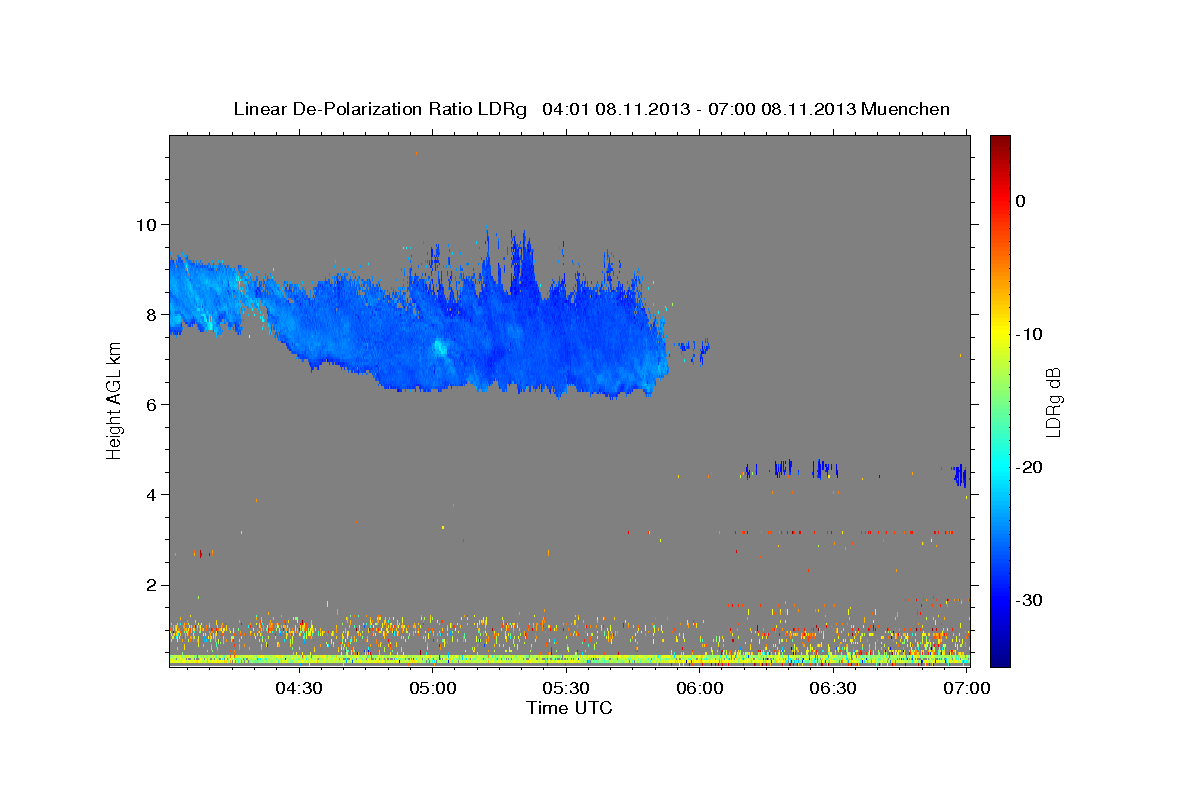
Task: Click the colorbar value '-20'
Action: pos(1029,467)
